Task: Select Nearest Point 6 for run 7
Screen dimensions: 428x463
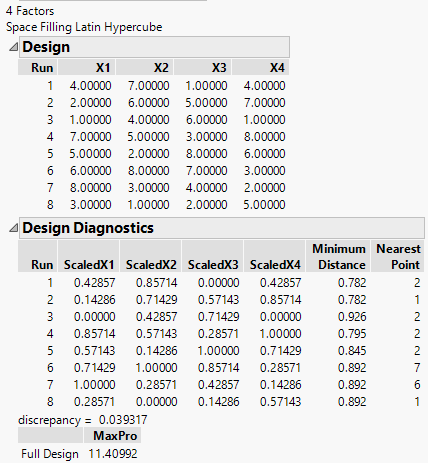Action: 417,385
